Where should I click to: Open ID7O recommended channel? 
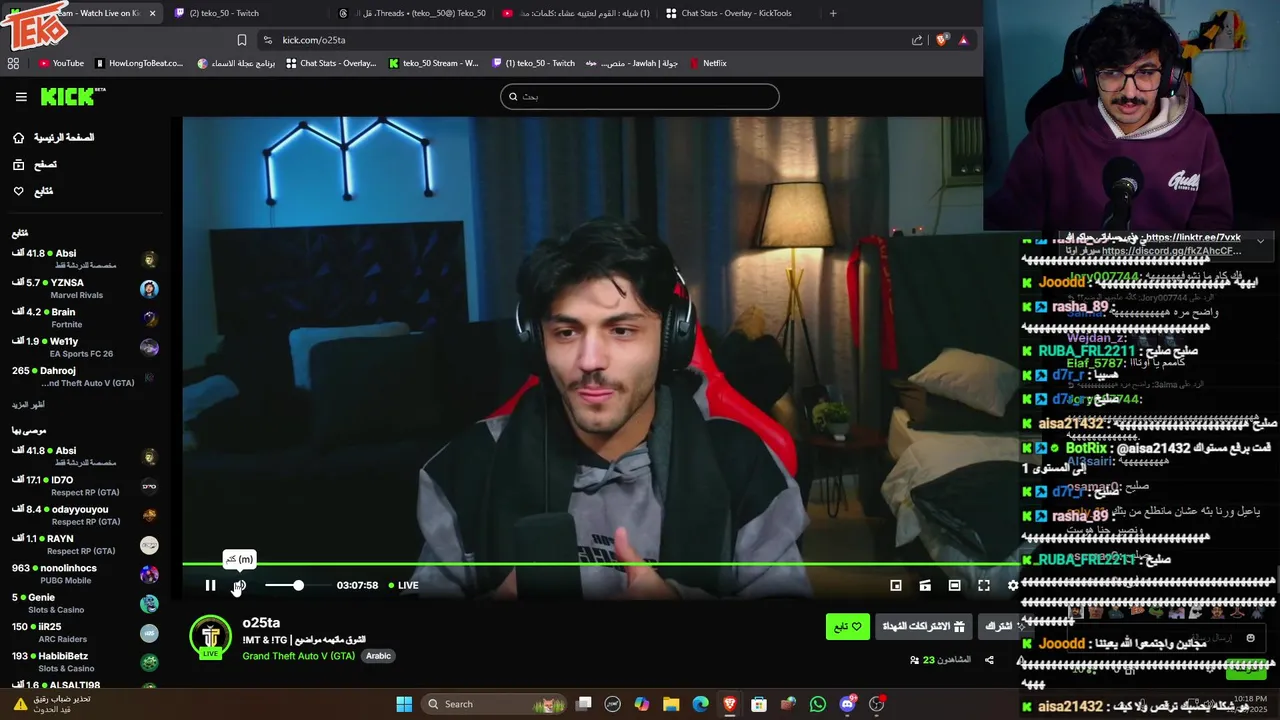coord(85,486)
